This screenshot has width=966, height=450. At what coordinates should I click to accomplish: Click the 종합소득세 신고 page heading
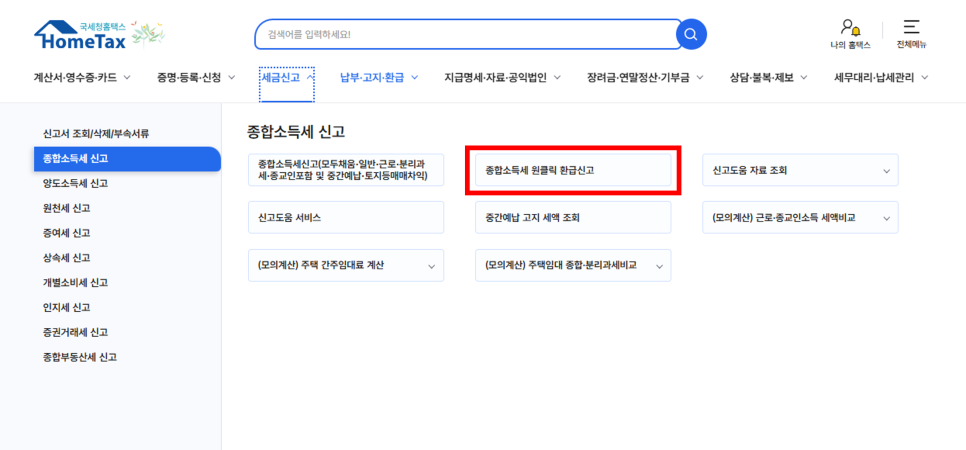(x=296, y=132)
